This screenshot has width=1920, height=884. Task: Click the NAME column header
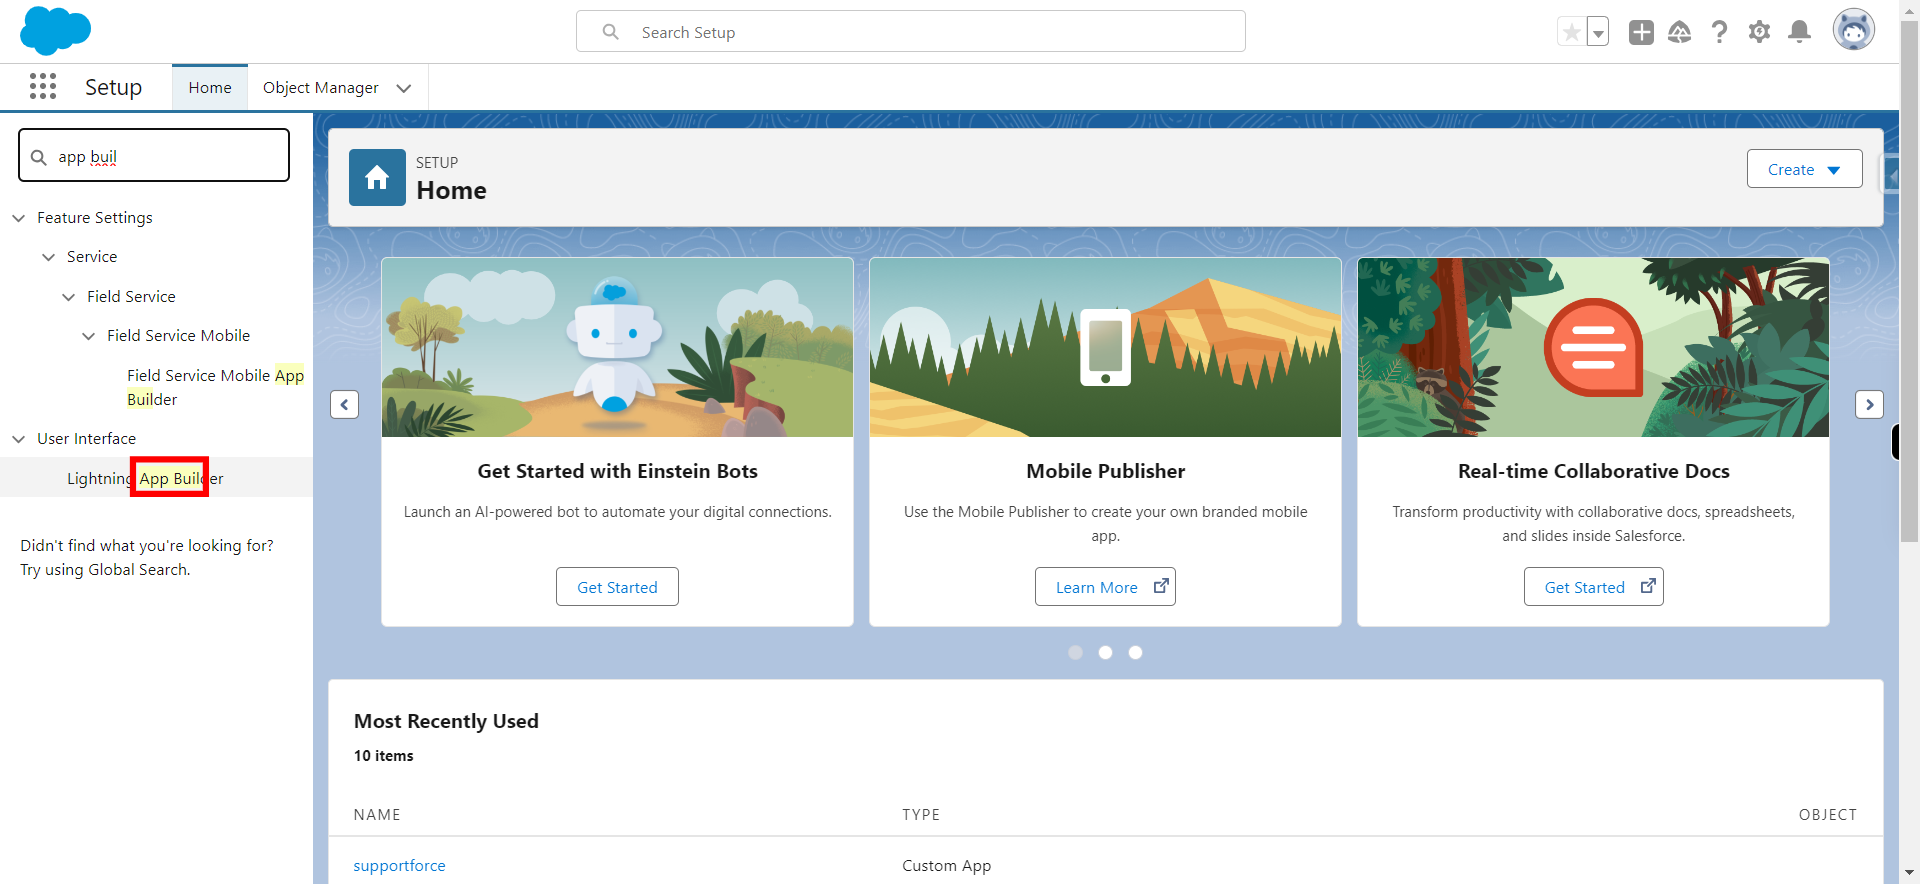point(377,815)
